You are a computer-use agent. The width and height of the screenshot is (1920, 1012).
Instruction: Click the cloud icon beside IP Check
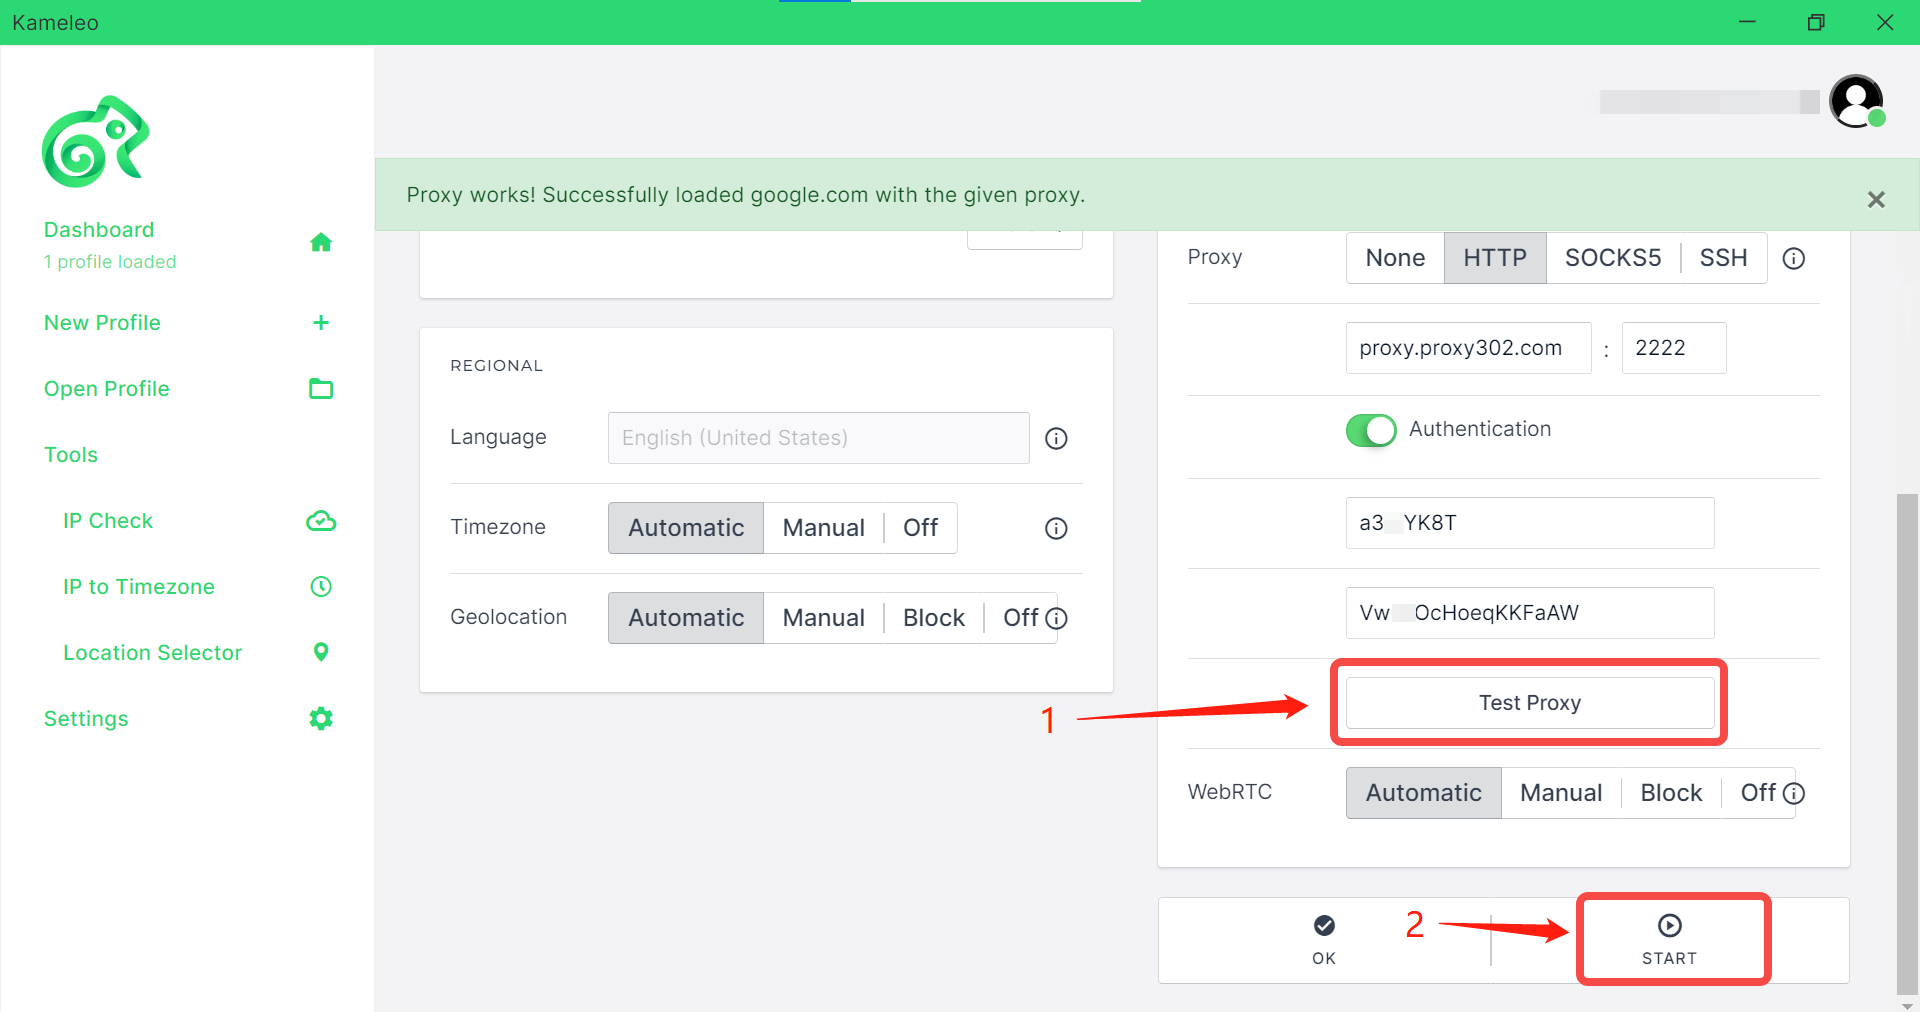pyautogui.click(x=321, y=520)
